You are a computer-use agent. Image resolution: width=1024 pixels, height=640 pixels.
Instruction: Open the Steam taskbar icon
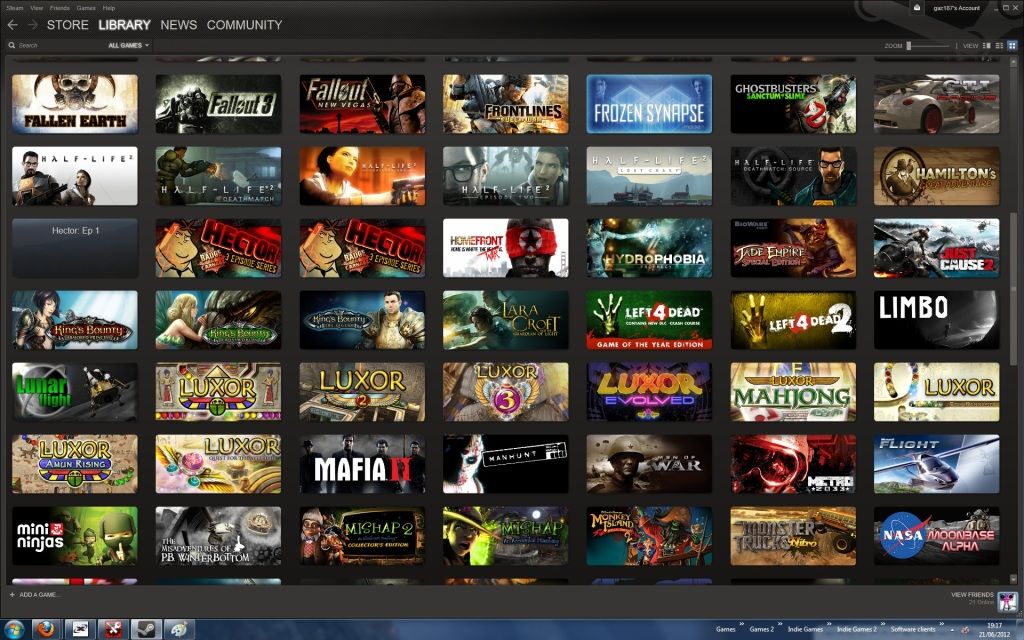pyautogui.click(x=146, y=629)
